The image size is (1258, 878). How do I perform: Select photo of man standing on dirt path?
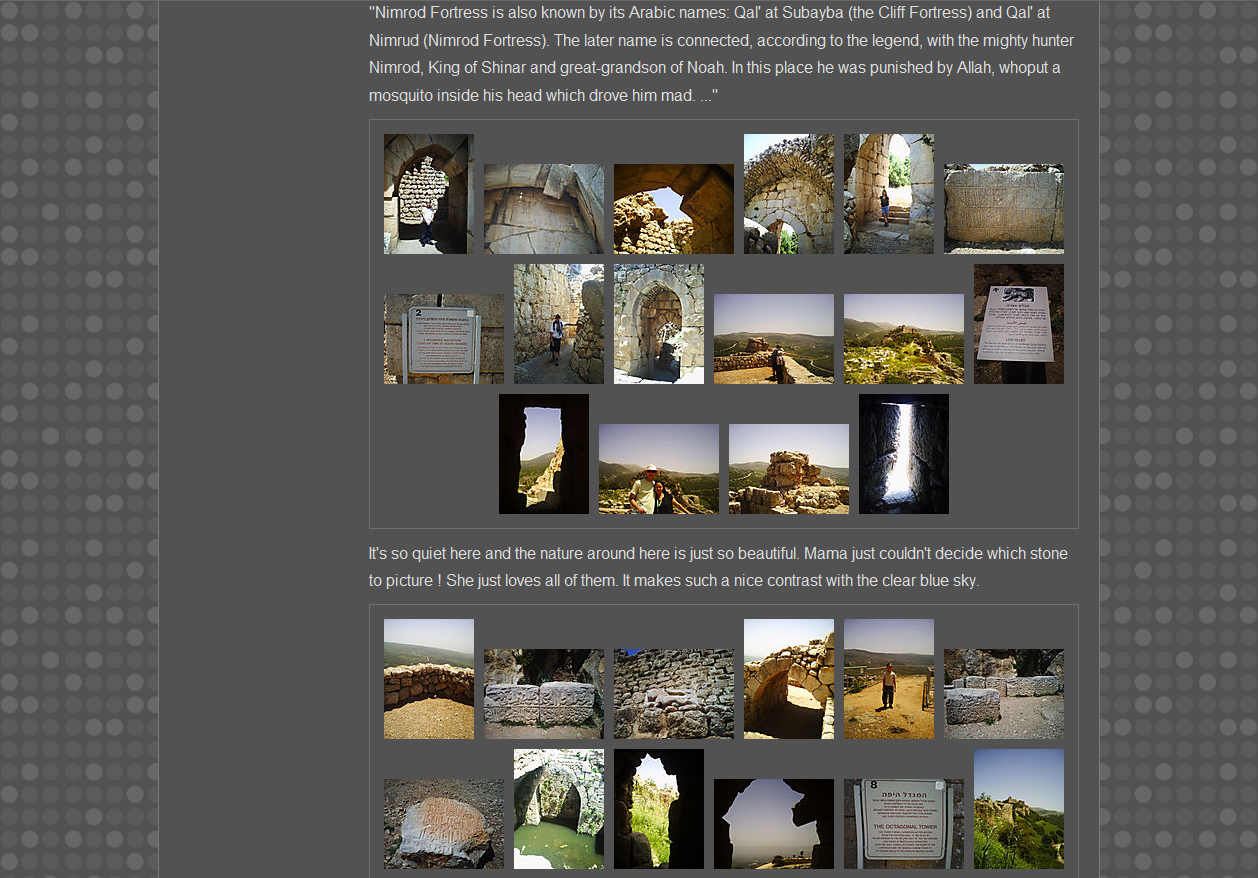pyautogui.click(x=888, y=678)
